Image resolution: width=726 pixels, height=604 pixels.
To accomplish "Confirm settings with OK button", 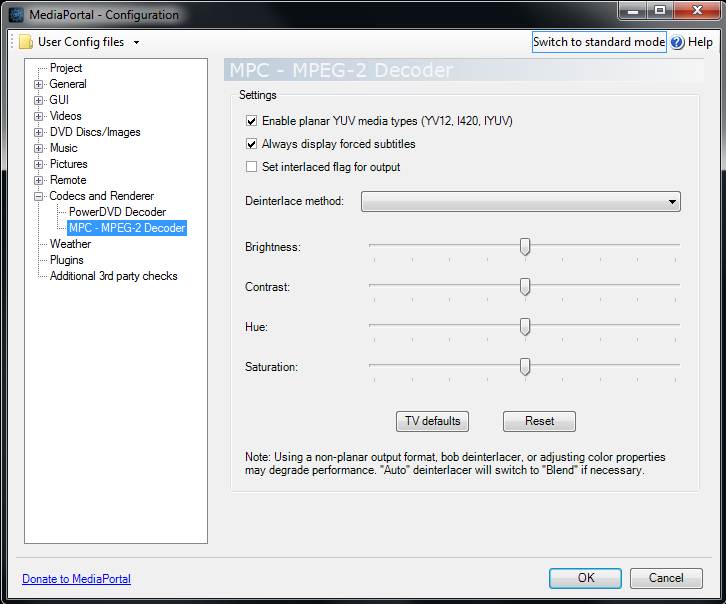I will (x=585, y=578).
